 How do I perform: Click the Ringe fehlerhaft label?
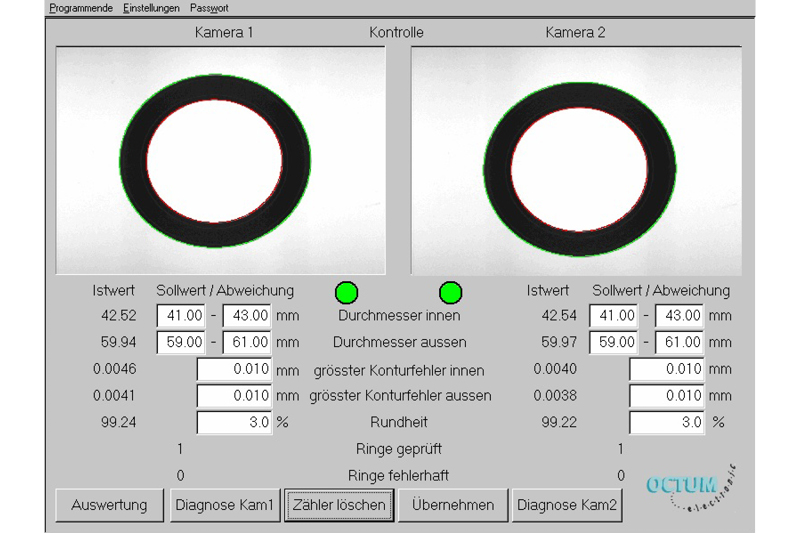(x=398, y=476)
